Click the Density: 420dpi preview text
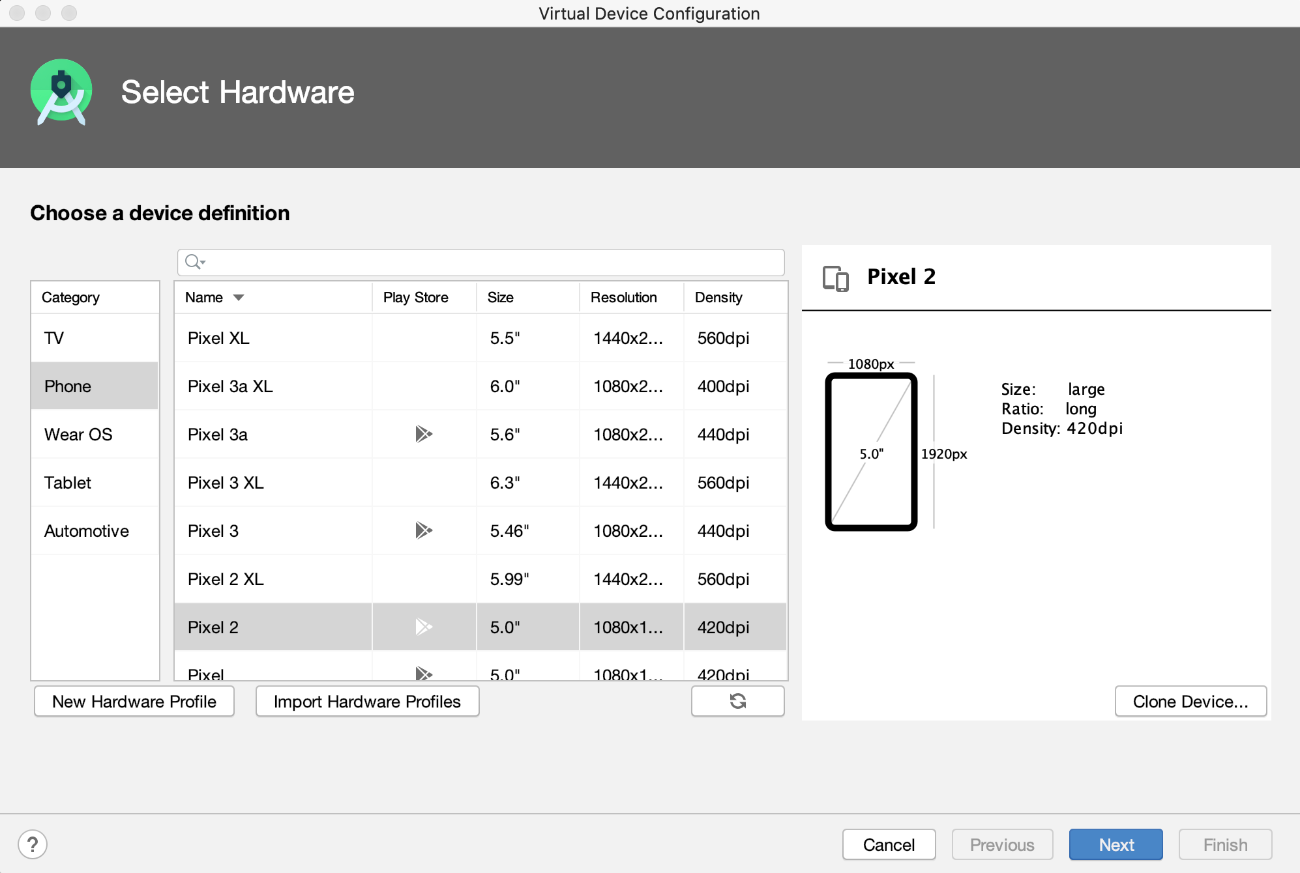This screenshot has width=1300, height=873. [1062, 428]
